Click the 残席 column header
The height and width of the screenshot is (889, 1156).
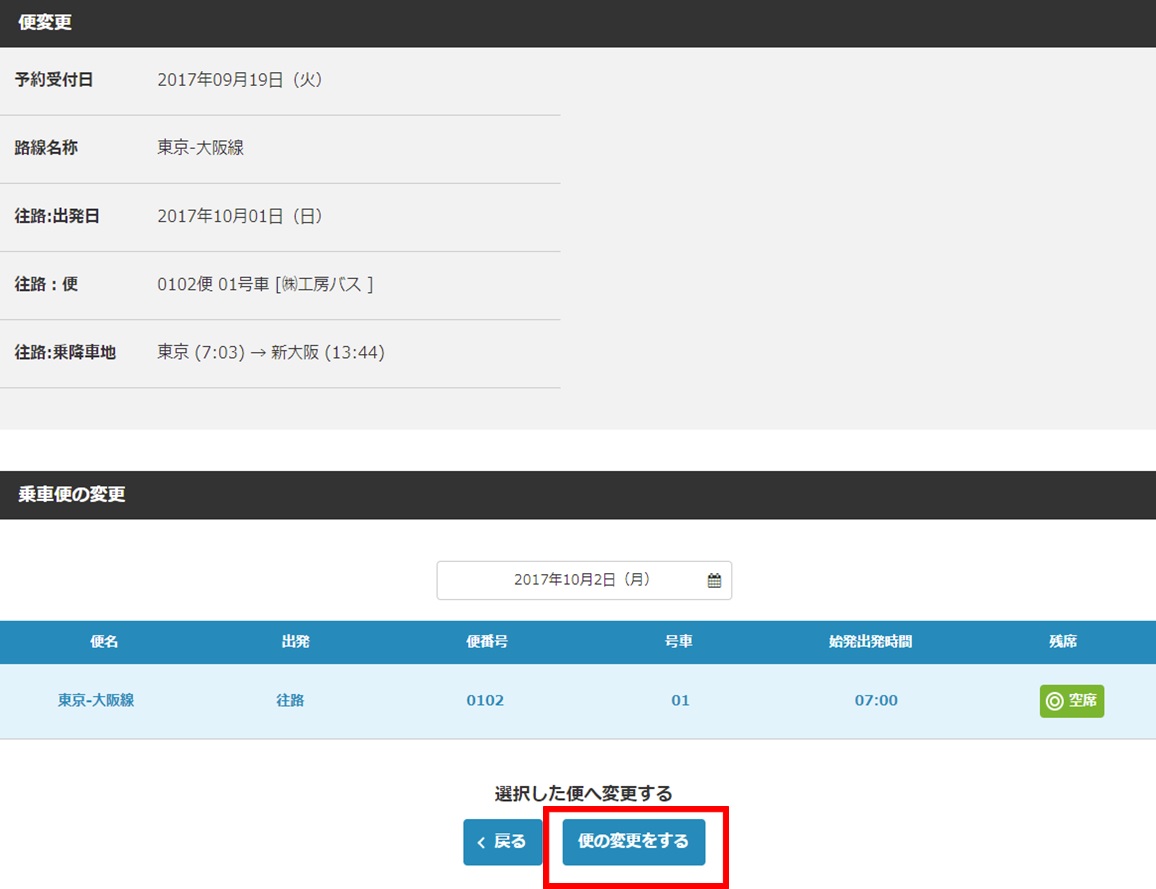pyautogui.click(x=1062, y=642)
